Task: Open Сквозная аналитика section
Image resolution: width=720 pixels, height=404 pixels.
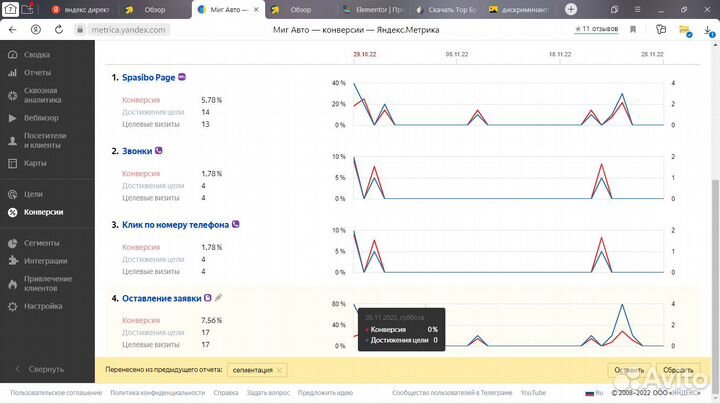Action: [42, 95]
